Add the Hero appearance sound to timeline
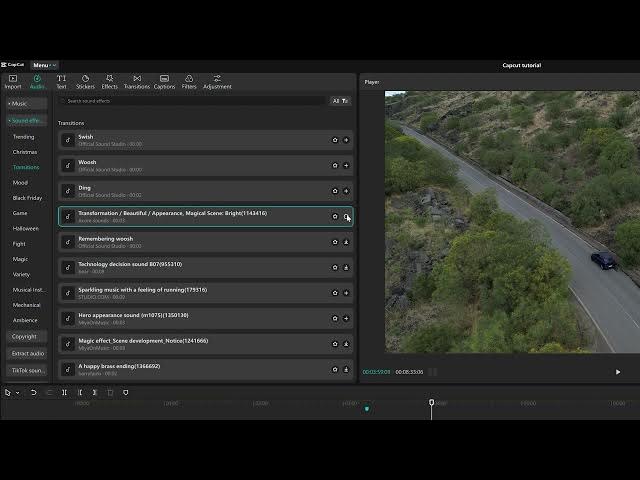Viewport: 640px width, 480px height. pyautogui.click(x=346, y=318)
